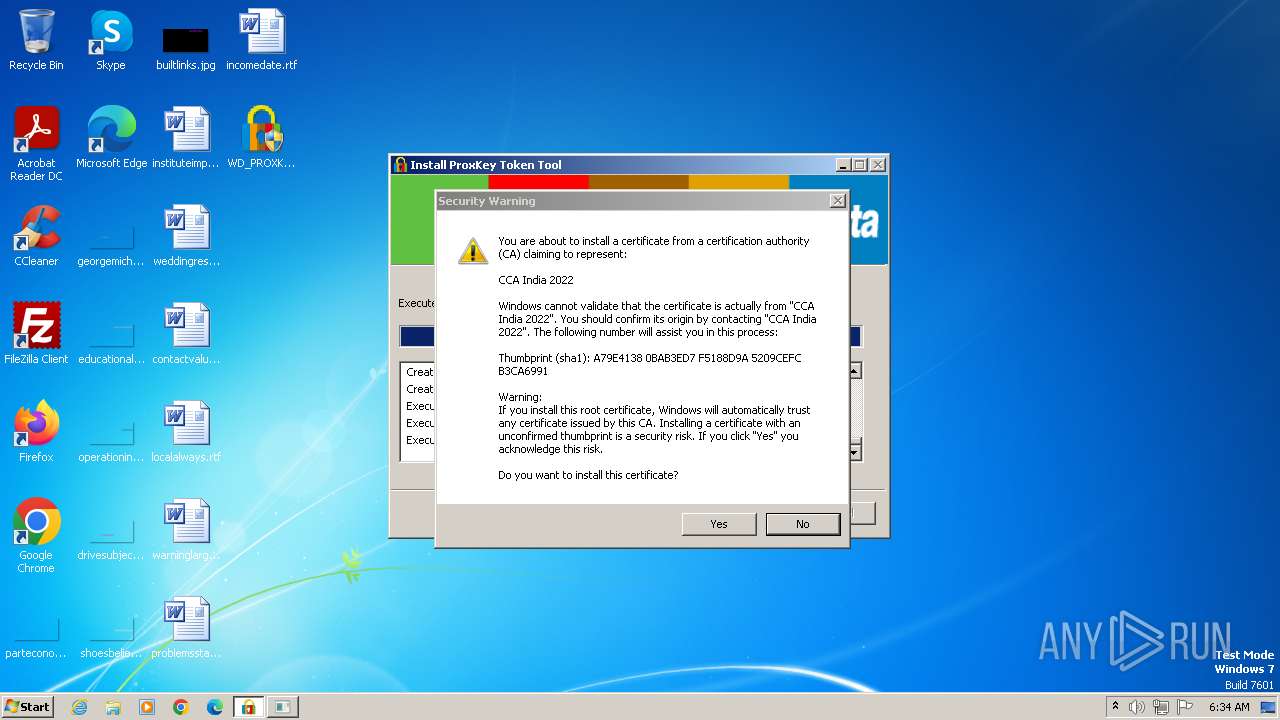Click the 'CCA India 2022' CA name

536,280
